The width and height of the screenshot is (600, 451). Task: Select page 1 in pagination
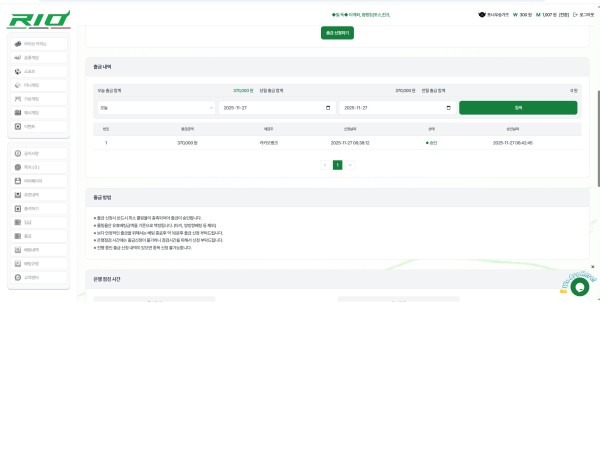point(337,165)
